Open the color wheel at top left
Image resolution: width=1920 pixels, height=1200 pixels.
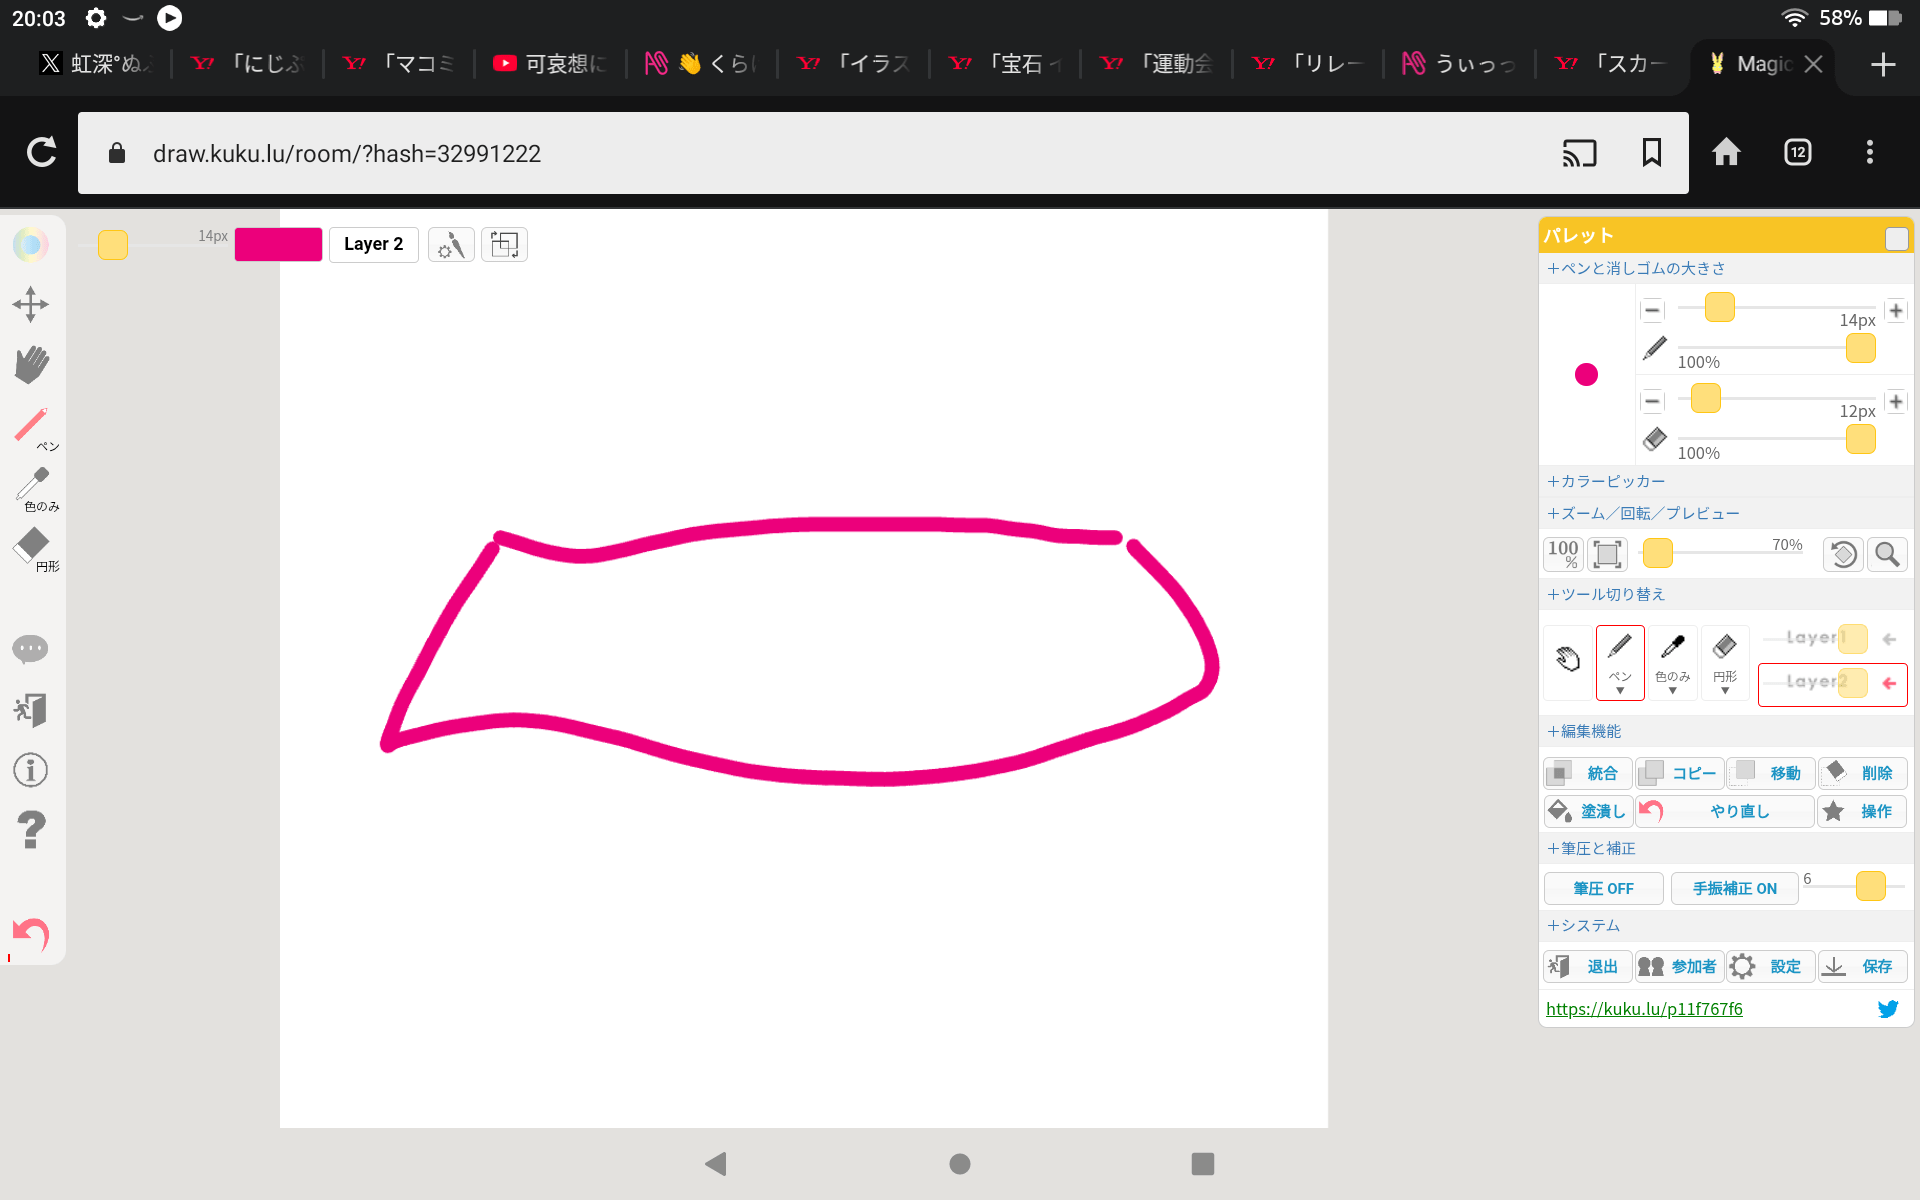point(31,244)
